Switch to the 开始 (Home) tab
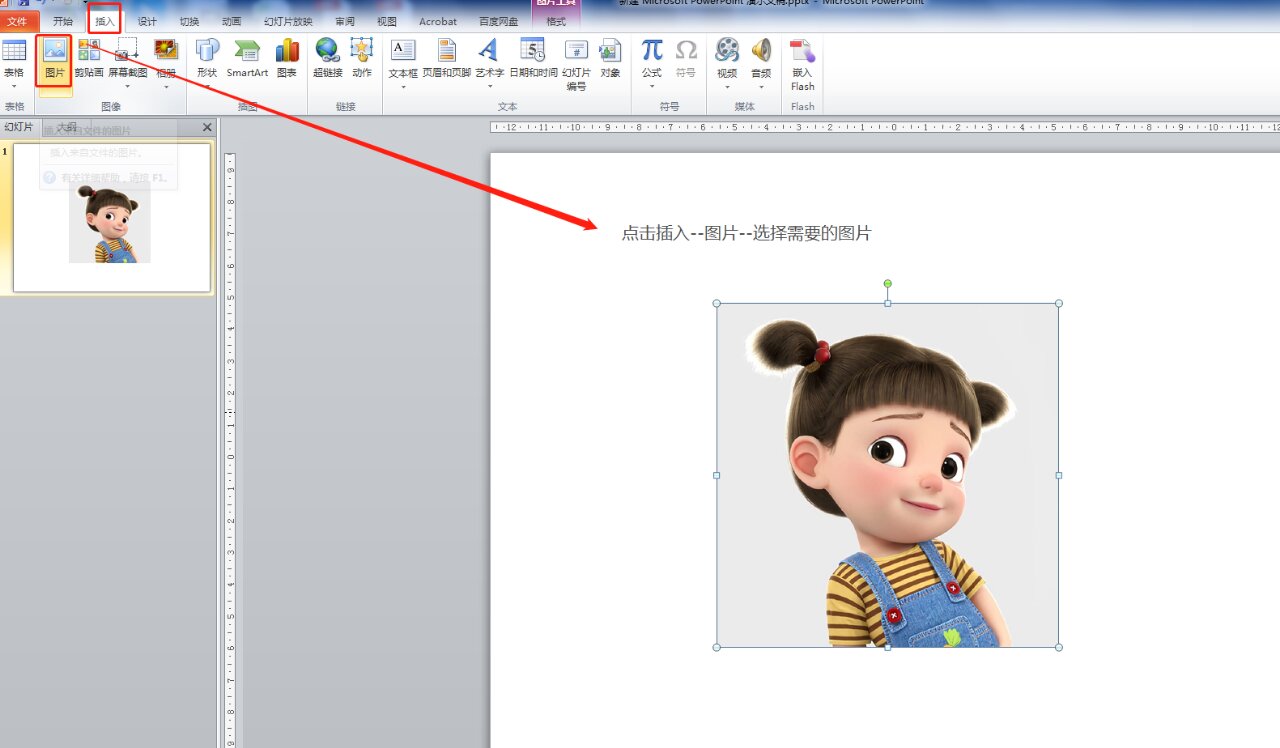1280x748 pixels. [x=63, y=21]
